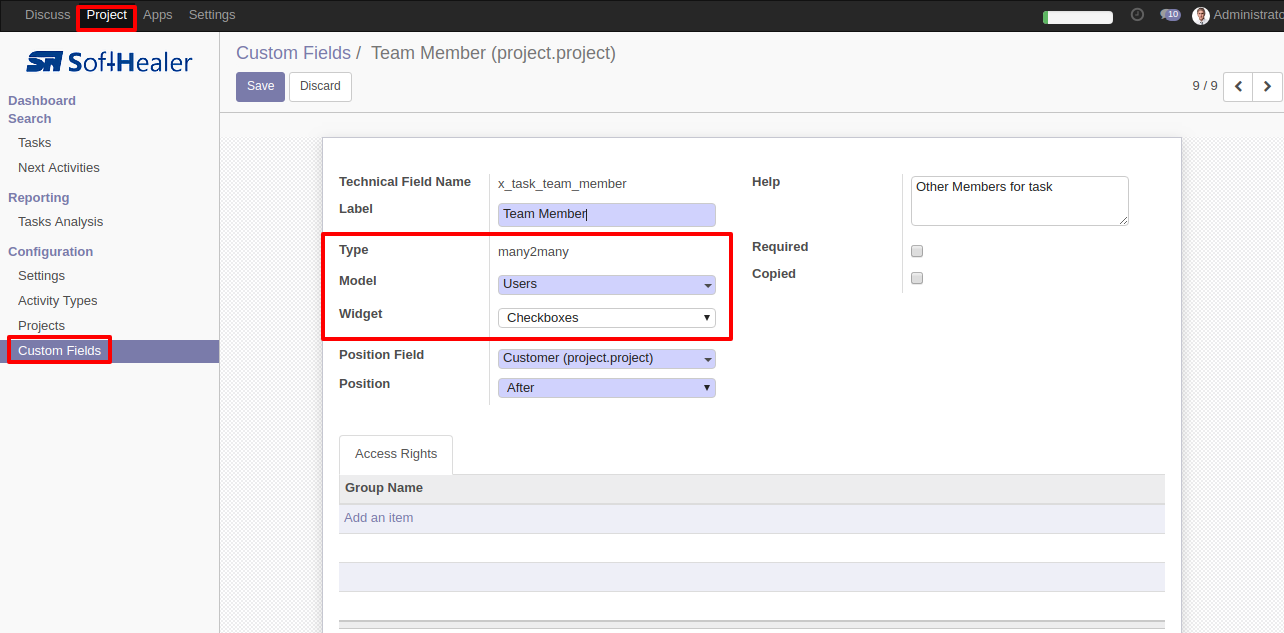
Task: Open the activities clock icon
Action: (x=1137, y=15)
